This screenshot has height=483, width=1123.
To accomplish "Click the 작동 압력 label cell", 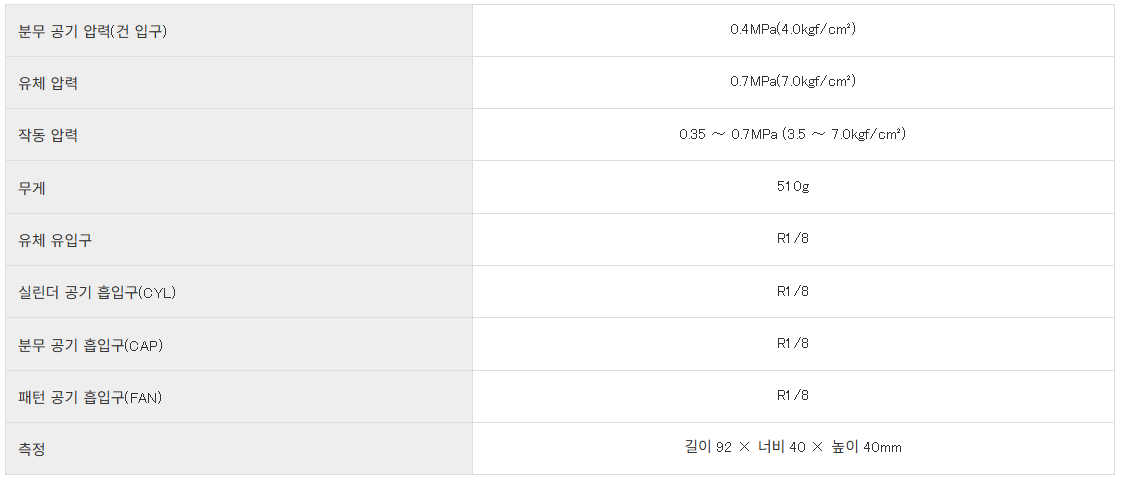I will (x=48, y=135).
